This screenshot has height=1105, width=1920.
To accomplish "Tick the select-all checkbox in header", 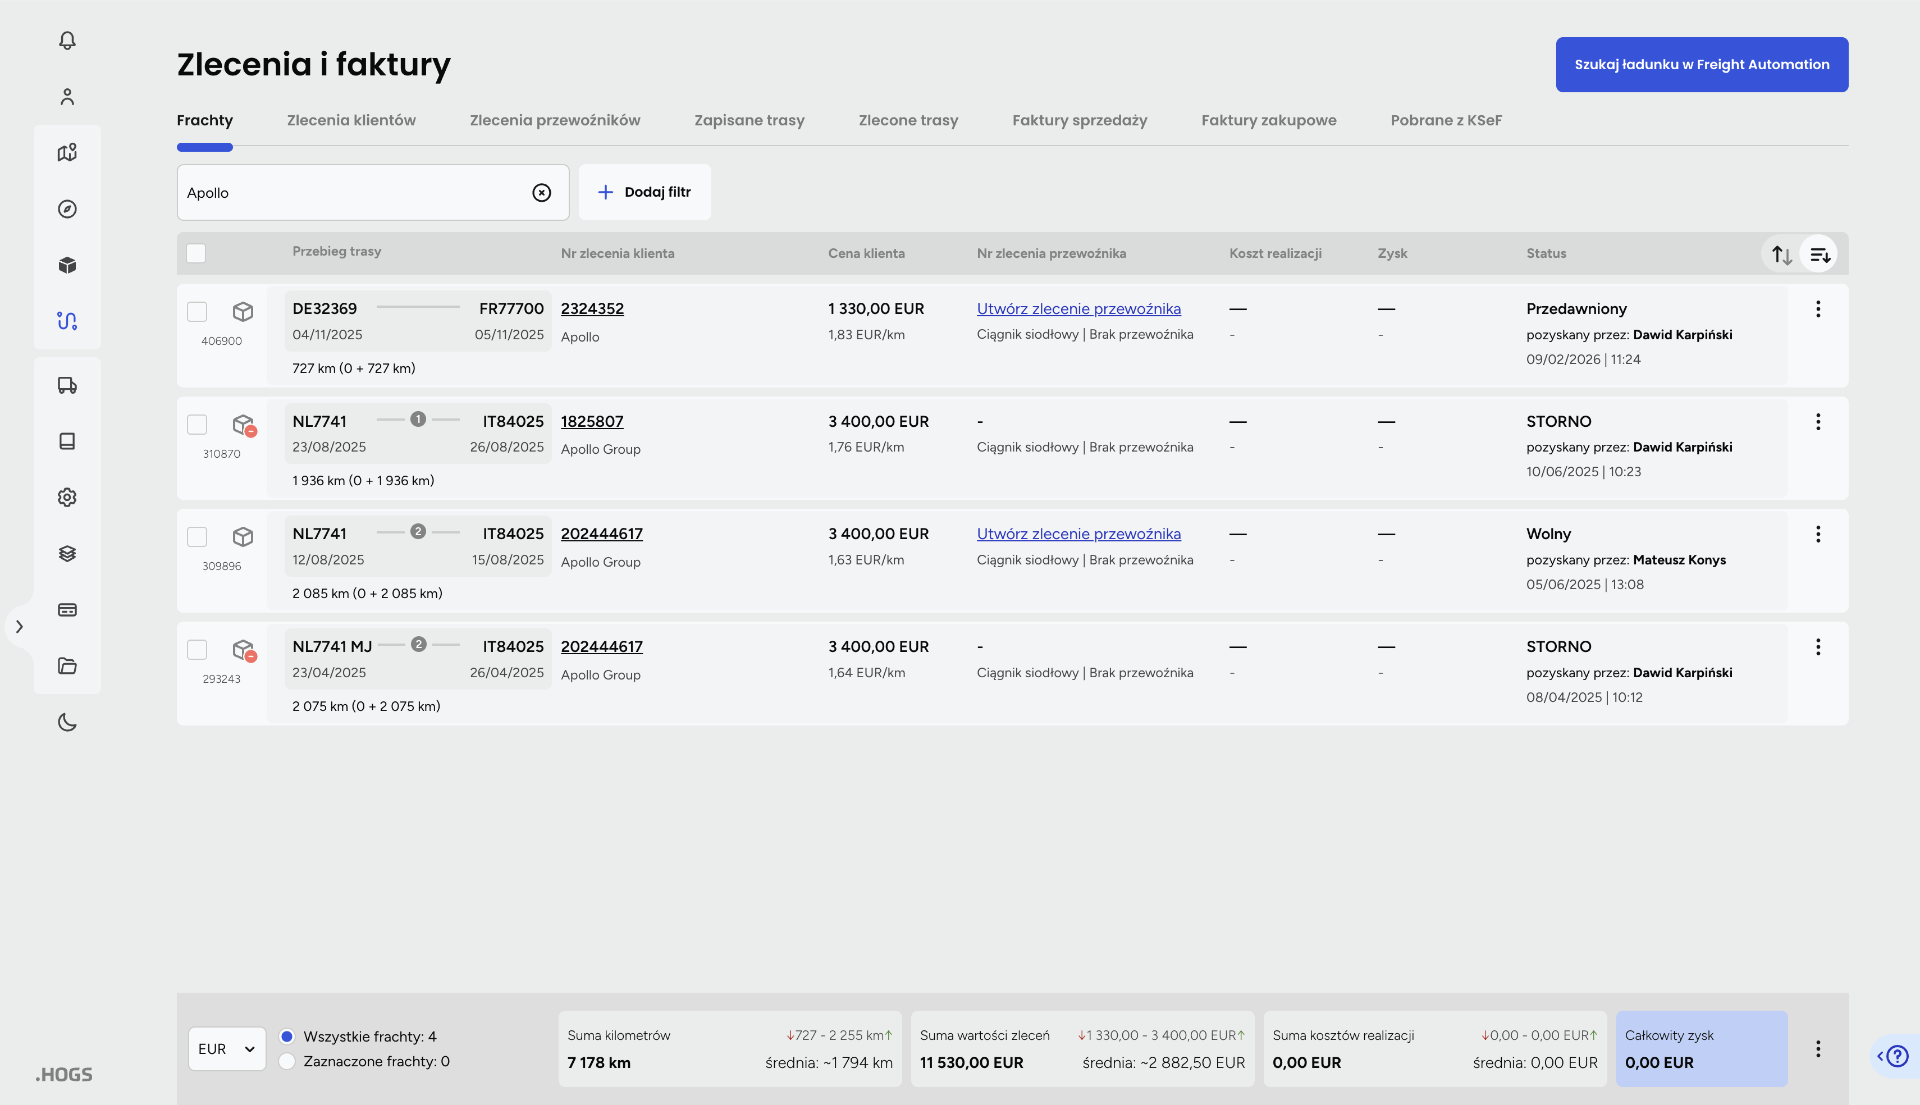I will [x=196, y=253].
